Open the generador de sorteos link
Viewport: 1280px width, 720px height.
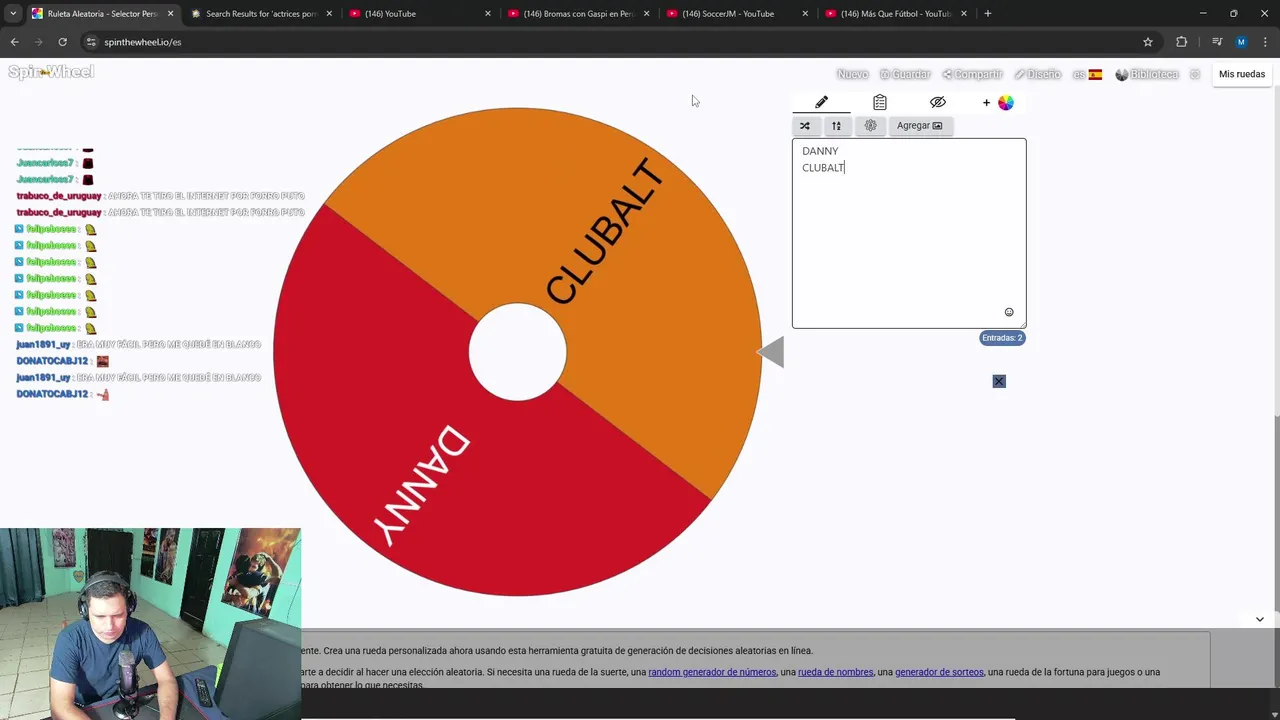(x=939, y=672)
